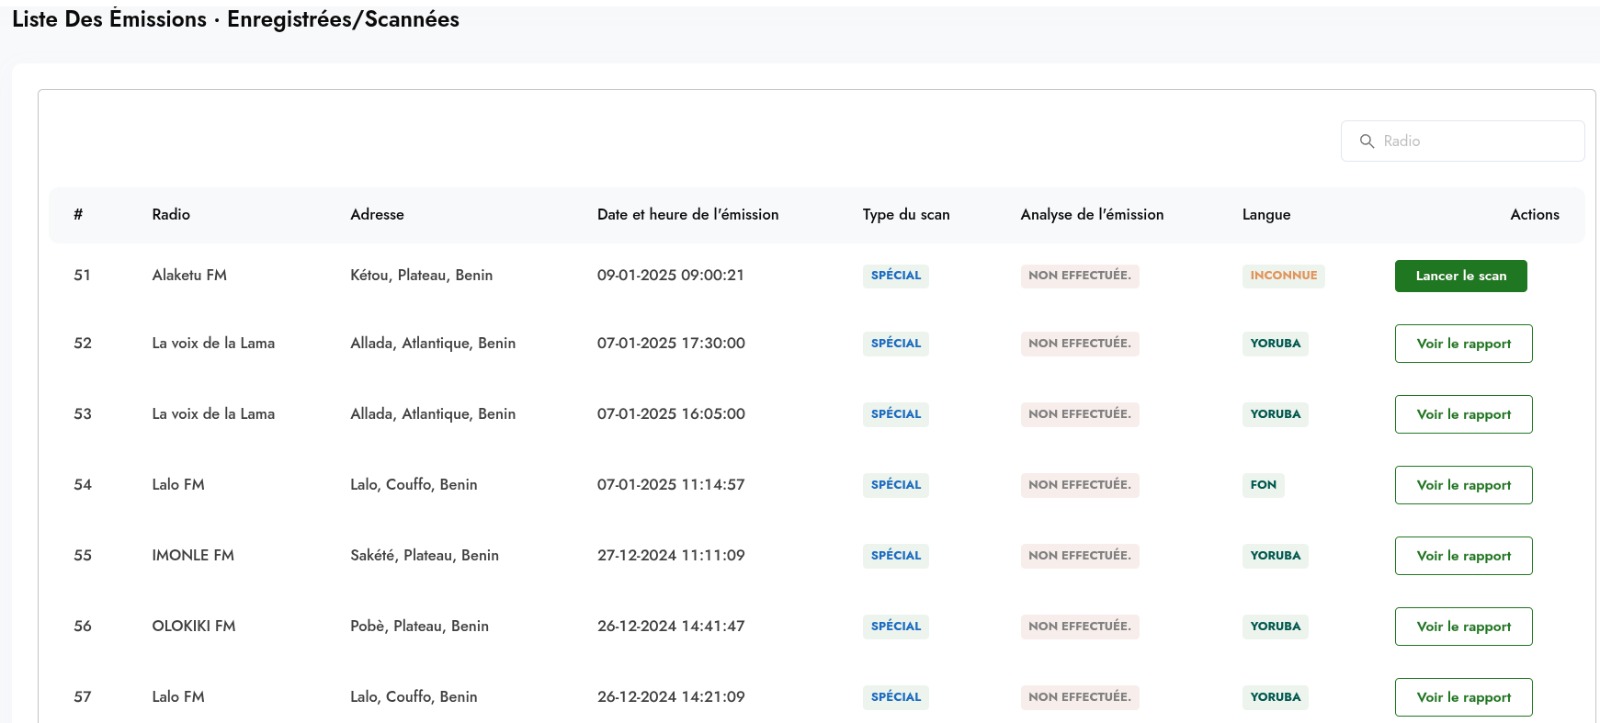Click NON EFFECTUÉE badge for IMONLE FM
Viewport: 1600px width, 723px height.
tap(1079, 556)
